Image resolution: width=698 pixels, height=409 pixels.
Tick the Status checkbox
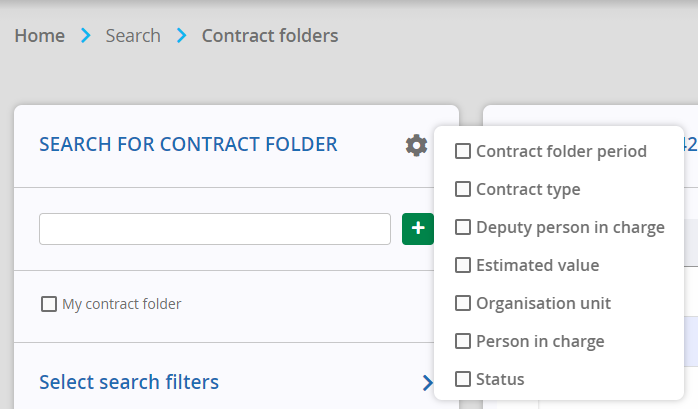click(463, 379)
